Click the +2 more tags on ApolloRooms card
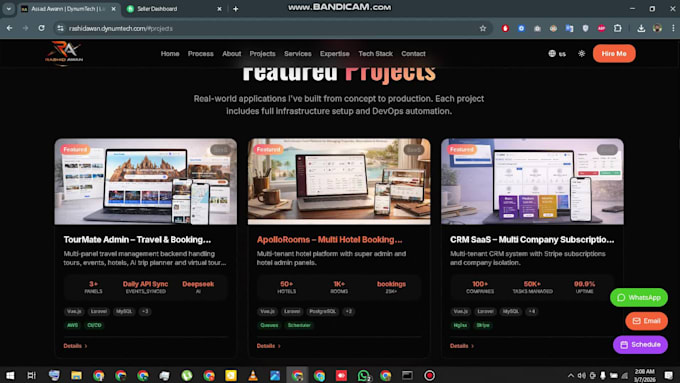680x383 pixels. [349, 311]
